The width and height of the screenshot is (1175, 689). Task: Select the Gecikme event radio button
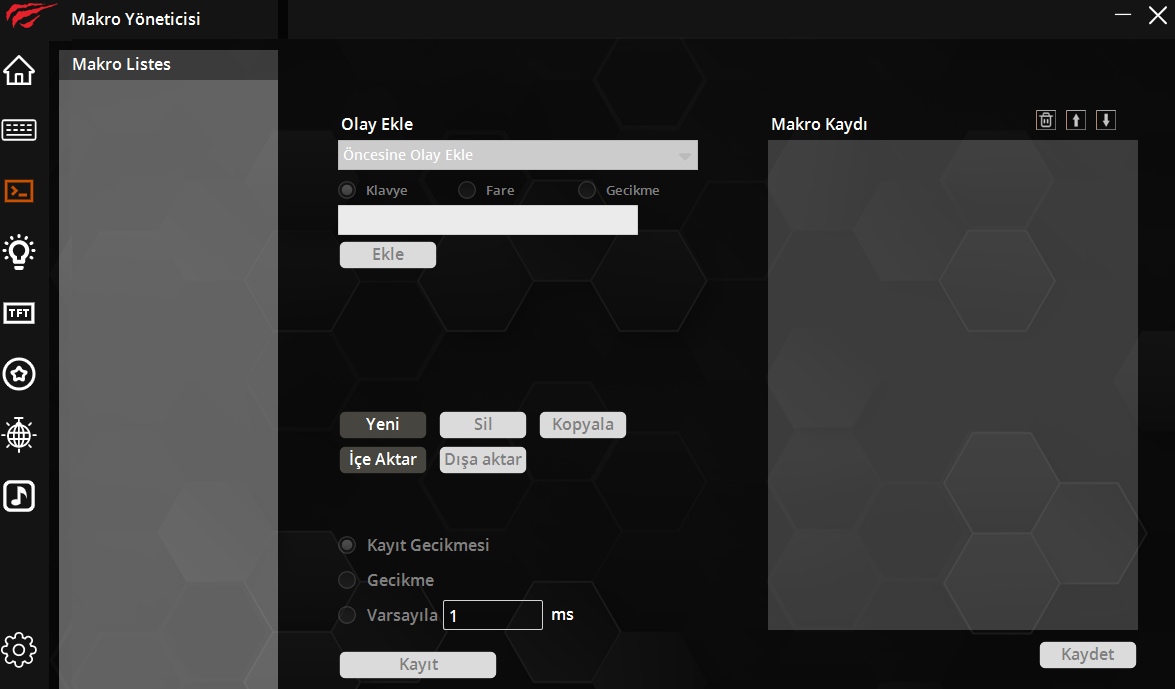pyautogui.click(x=587, y=190)
